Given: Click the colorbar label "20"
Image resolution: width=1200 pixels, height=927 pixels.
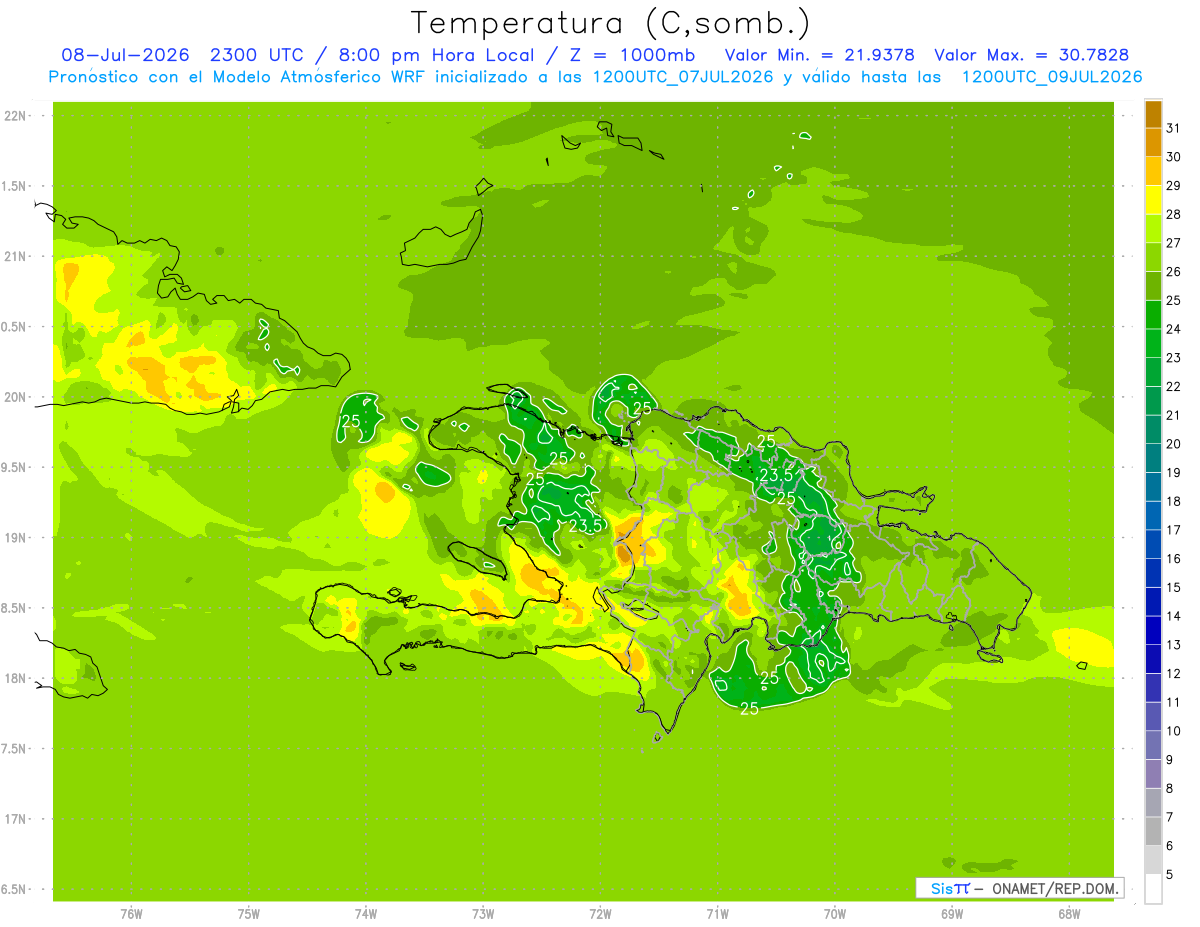Looking at the screenshot, I should (x=1174, y=444).
